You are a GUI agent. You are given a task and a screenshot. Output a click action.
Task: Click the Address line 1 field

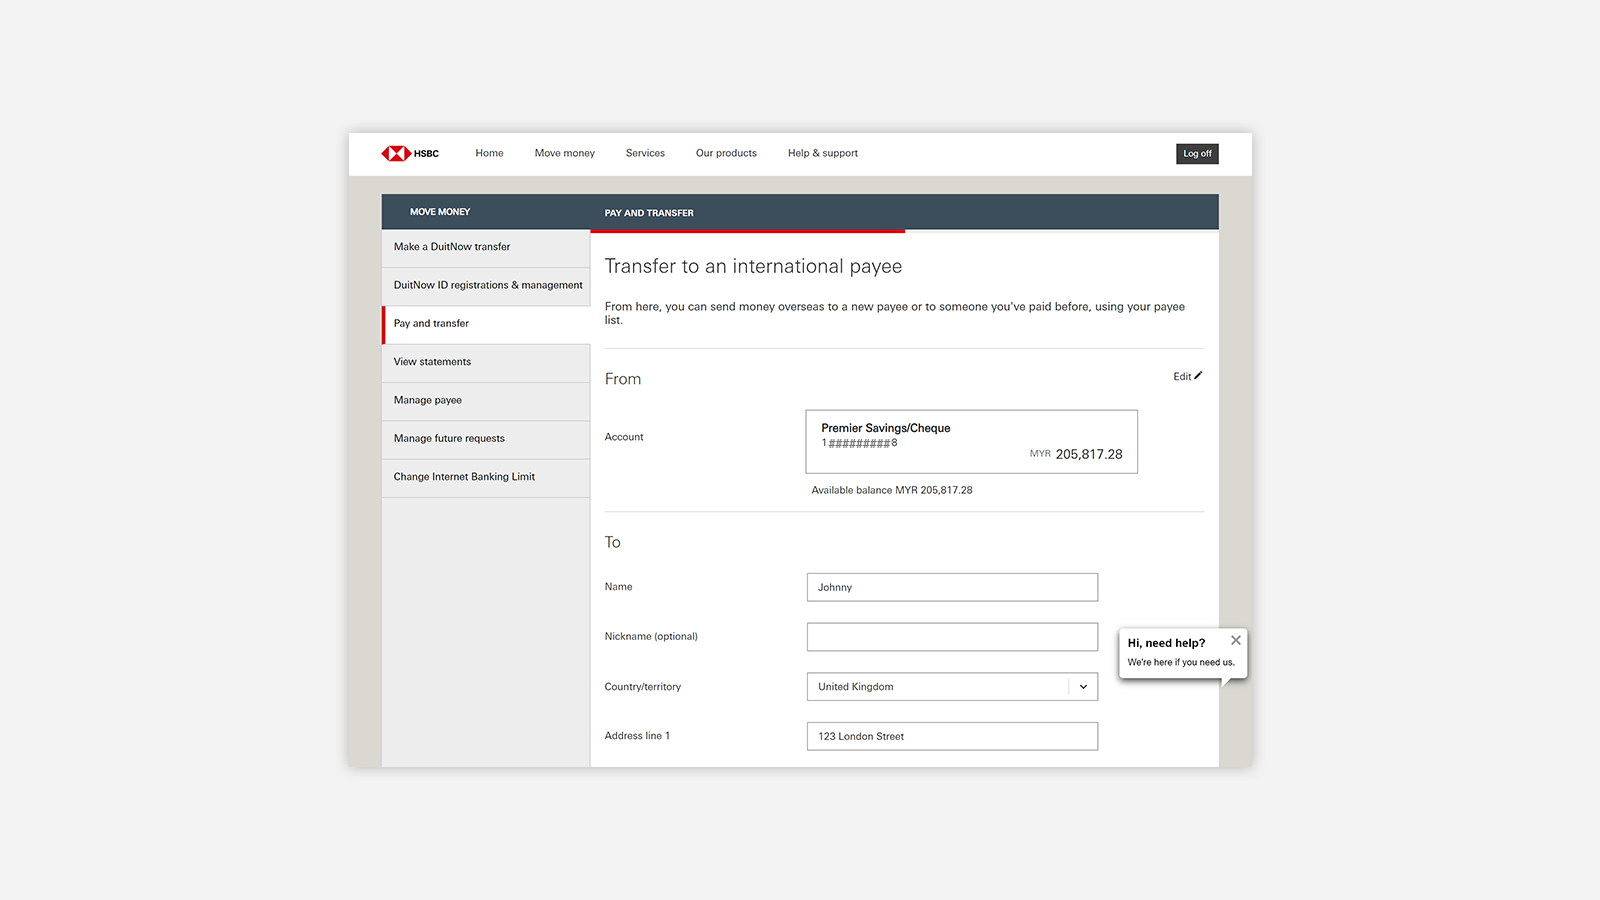952,736
